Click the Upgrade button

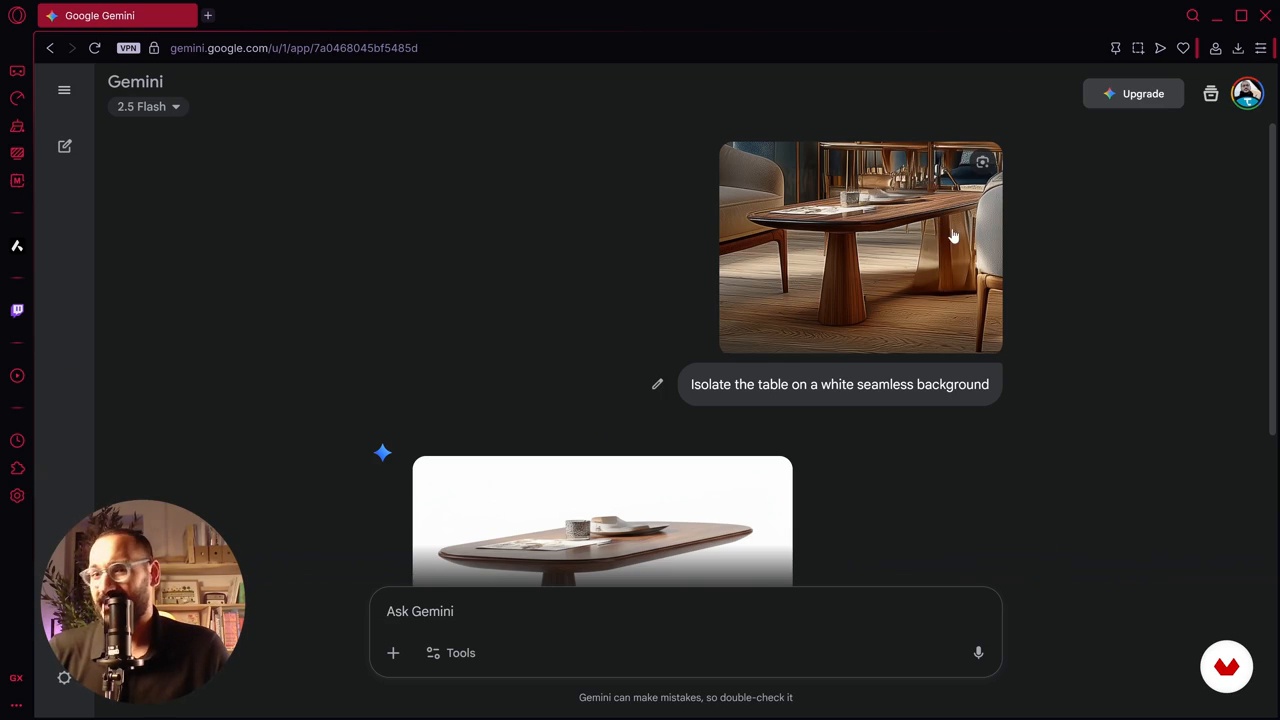click(1133, 94)
